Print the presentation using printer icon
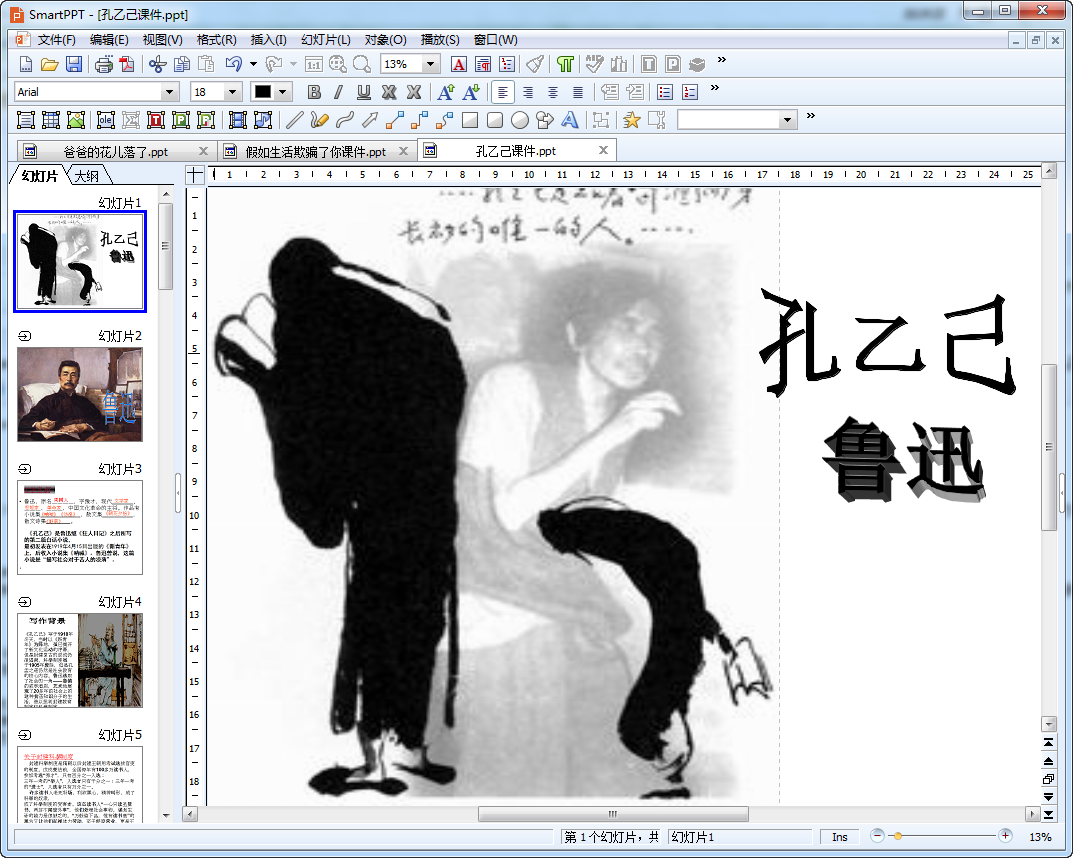1073x858 pixels. pos(104,64)
